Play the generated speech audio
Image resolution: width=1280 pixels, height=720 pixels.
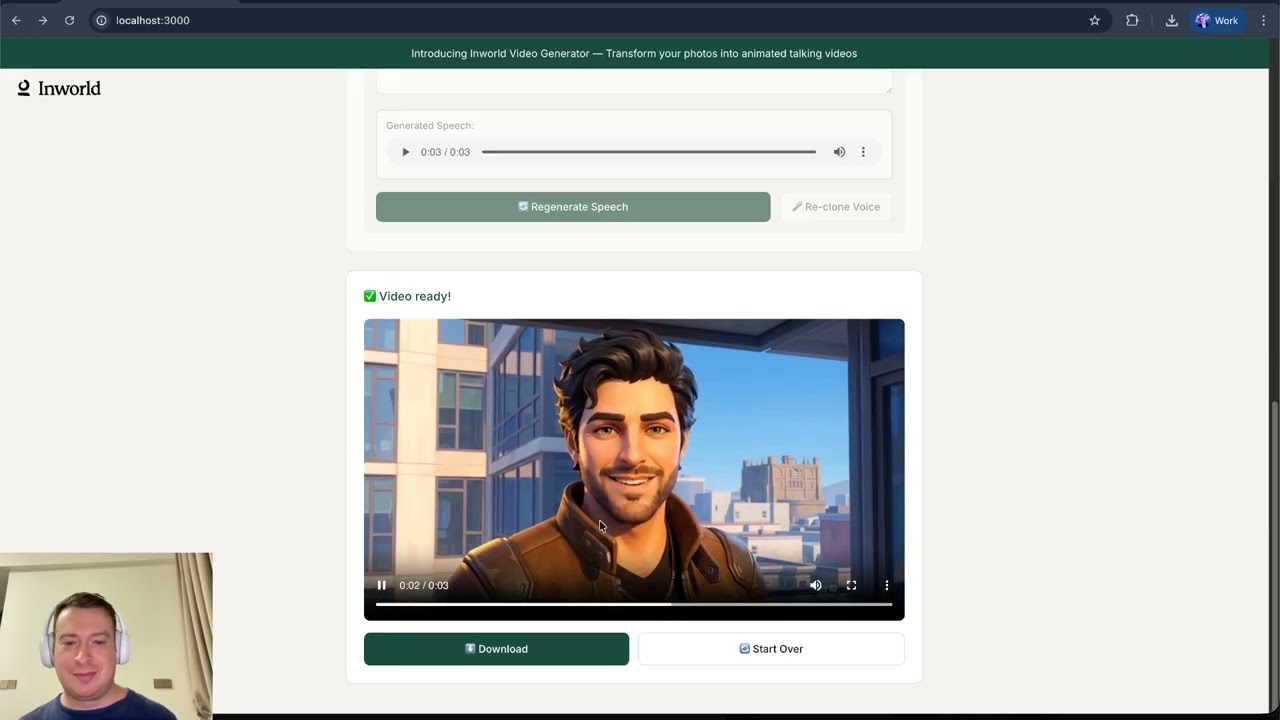coord(405,152)
